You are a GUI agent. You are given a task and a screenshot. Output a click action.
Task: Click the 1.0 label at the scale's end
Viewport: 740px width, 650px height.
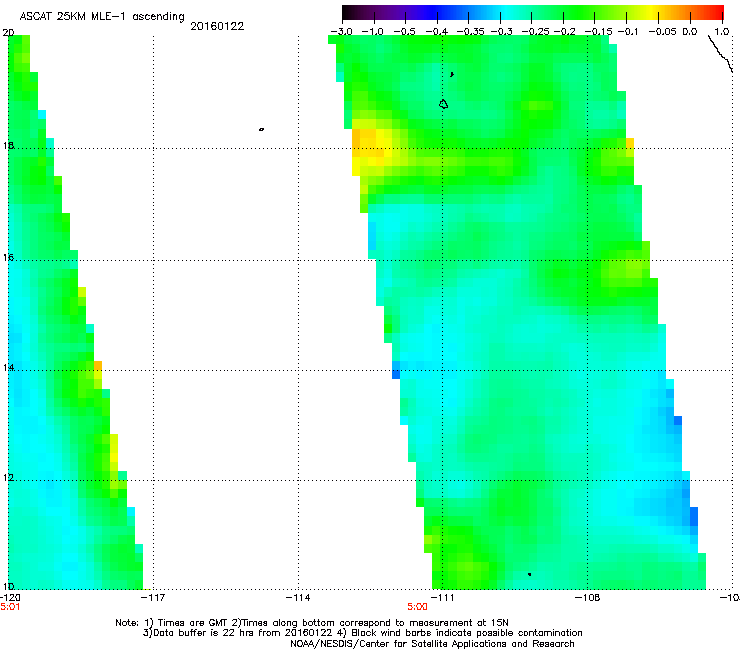[722, 32]
